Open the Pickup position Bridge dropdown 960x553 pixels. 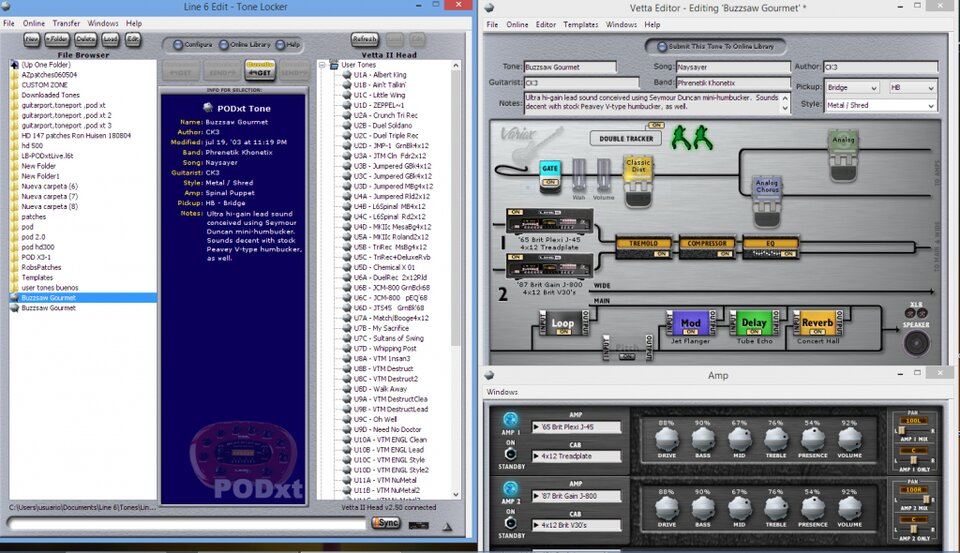(852, 88)
